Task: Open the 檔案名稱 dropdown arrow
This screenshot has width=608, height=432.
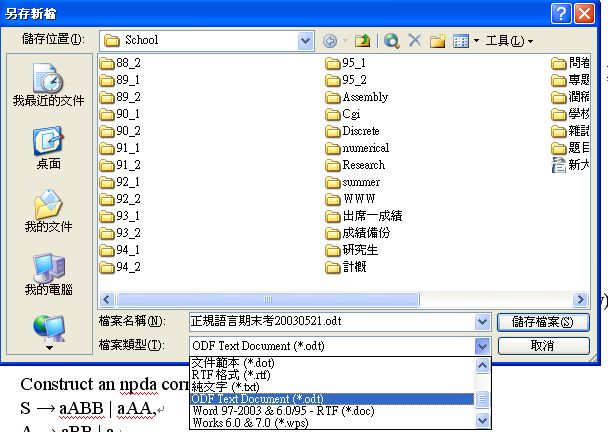Action: tap(483, 321)
